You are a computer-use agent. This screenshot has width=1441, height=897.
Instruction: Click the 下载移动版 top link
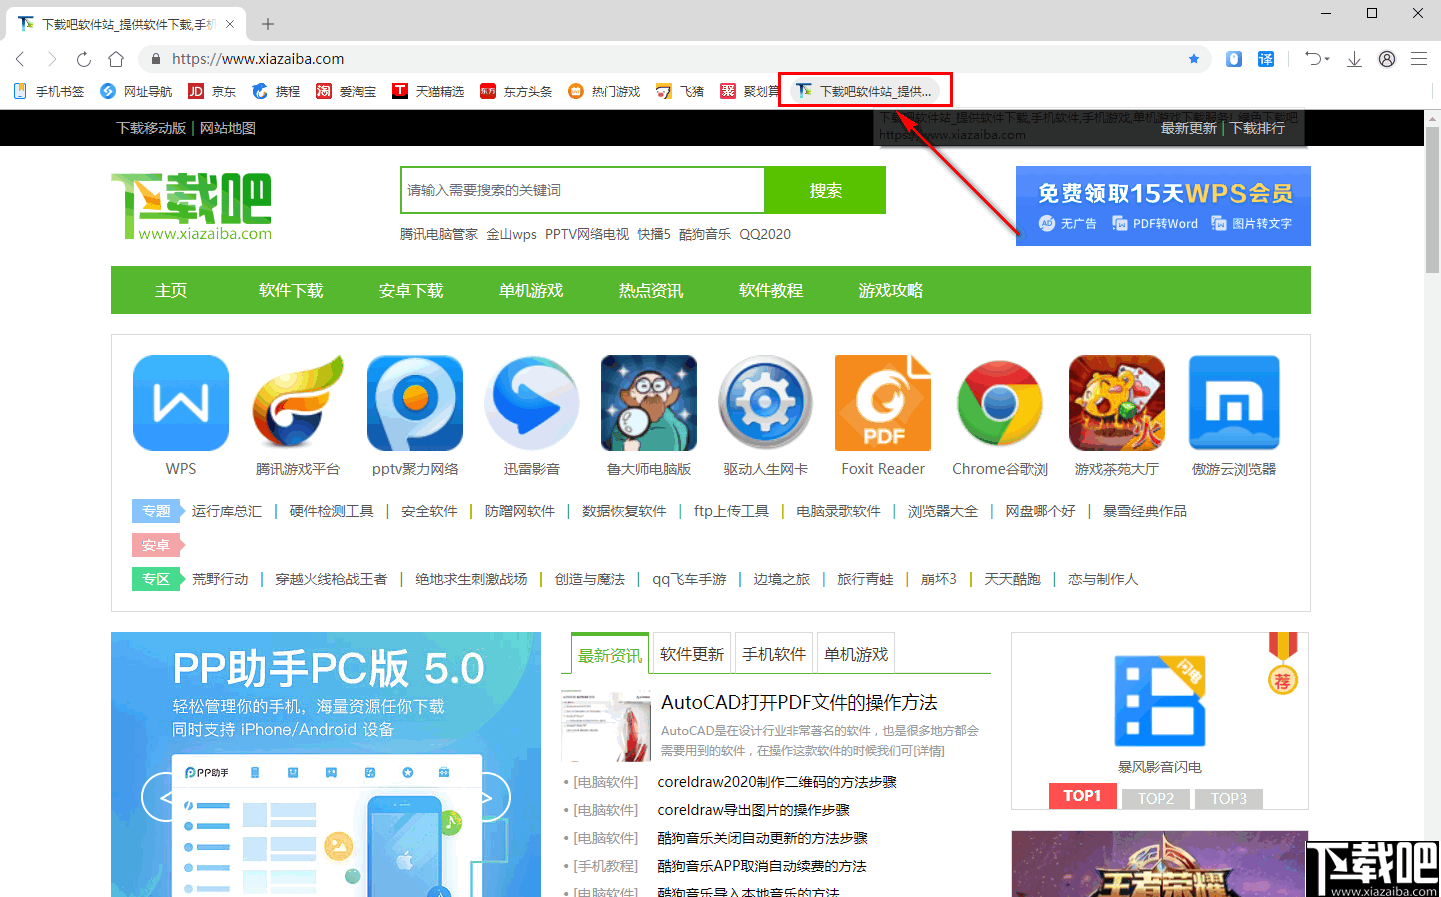click(x=151, y=128)
